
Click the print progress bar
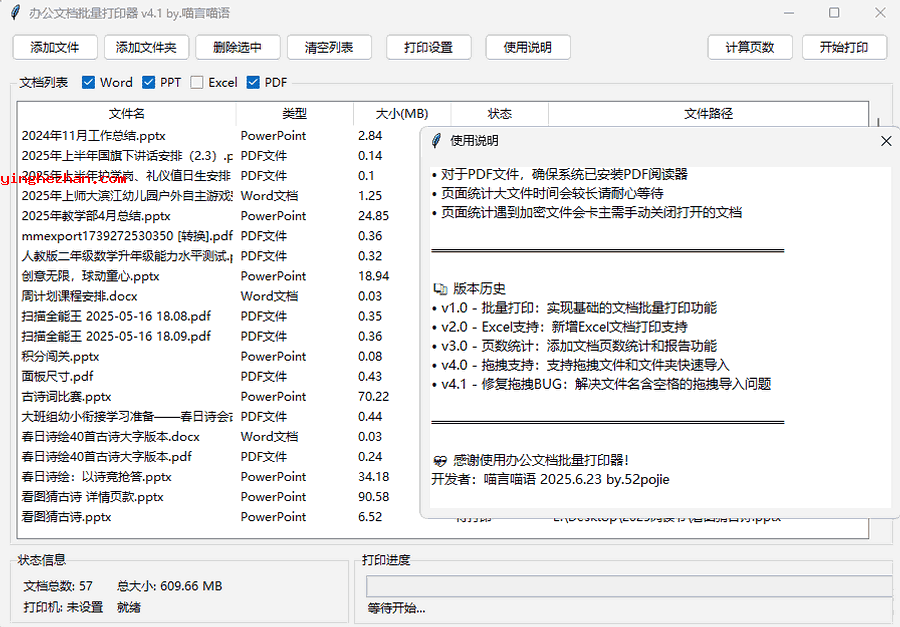pyautogui.click(x=631, y=586)
